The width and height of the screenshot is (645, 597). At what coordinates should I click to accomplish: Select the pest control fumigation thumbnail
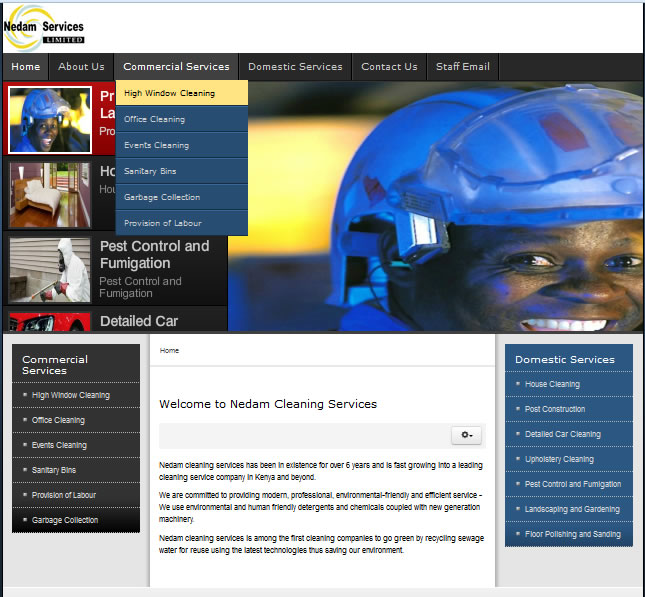click(50, 270)
